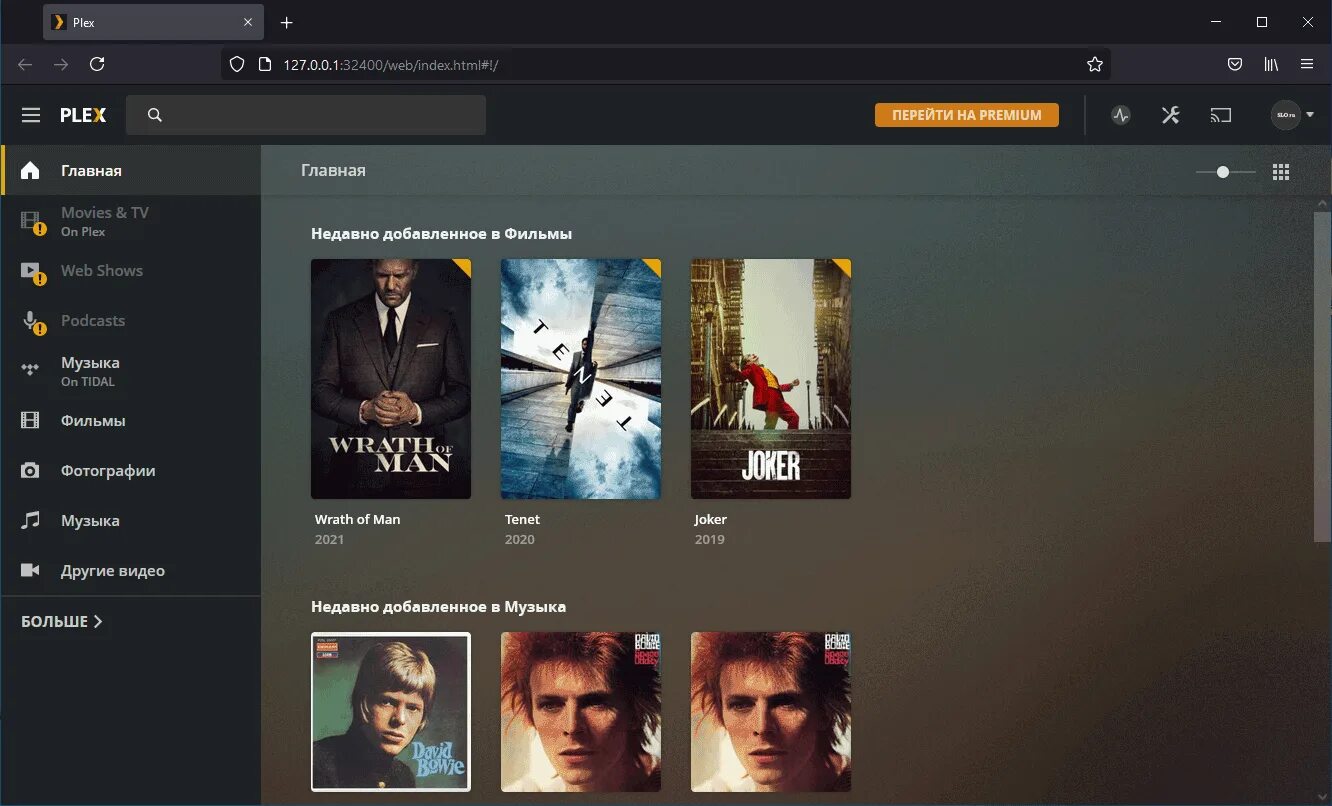Open Joker movie poster
This screenshot has height=806, width=1332.
771,379
